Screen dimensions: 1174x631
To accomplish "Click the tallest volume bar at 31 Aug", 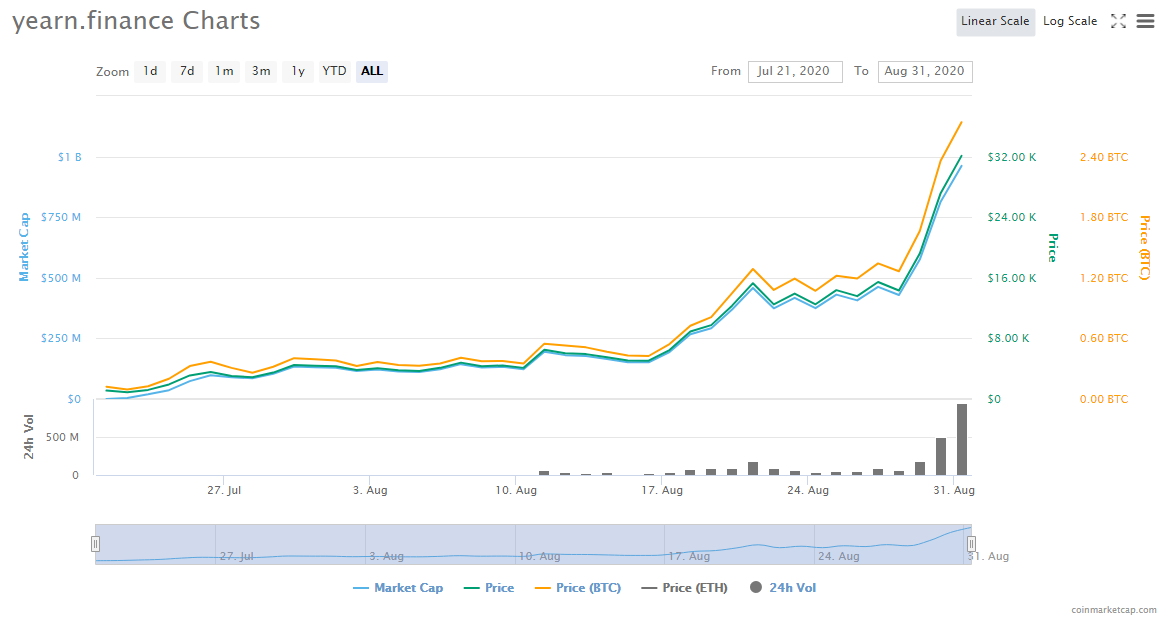I will point(962,439).
